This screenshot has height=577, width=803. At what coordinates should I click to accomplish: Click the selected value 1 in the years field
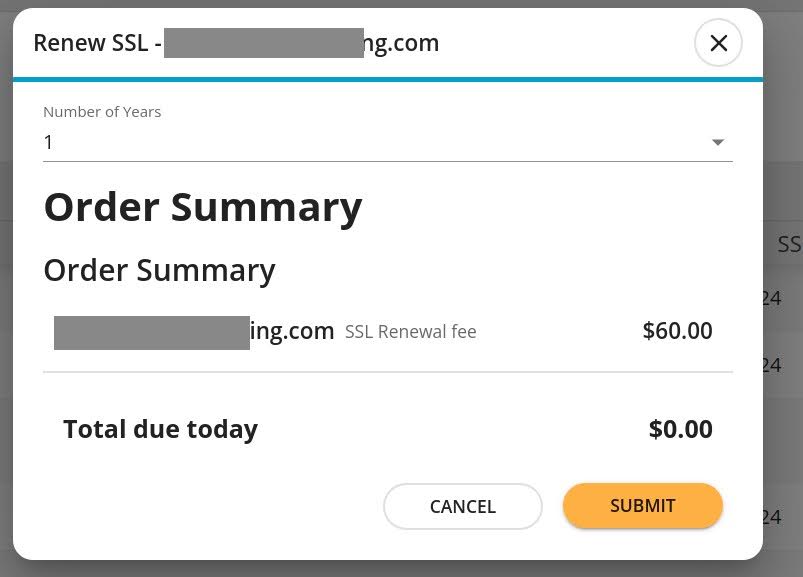[48, 142]
